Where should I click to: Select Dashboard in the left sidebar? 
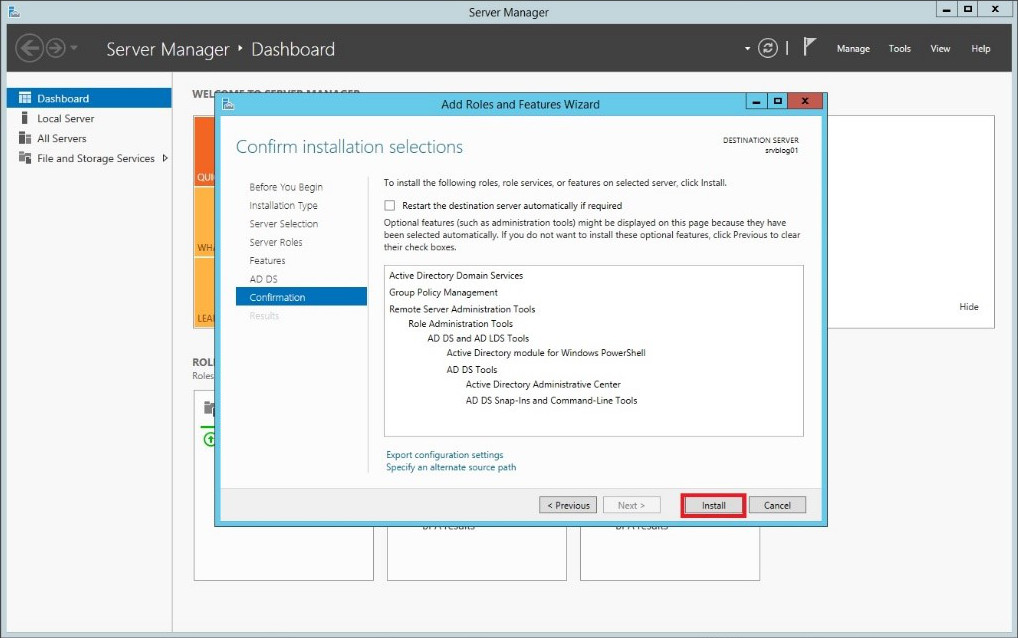tap(89, 98)
